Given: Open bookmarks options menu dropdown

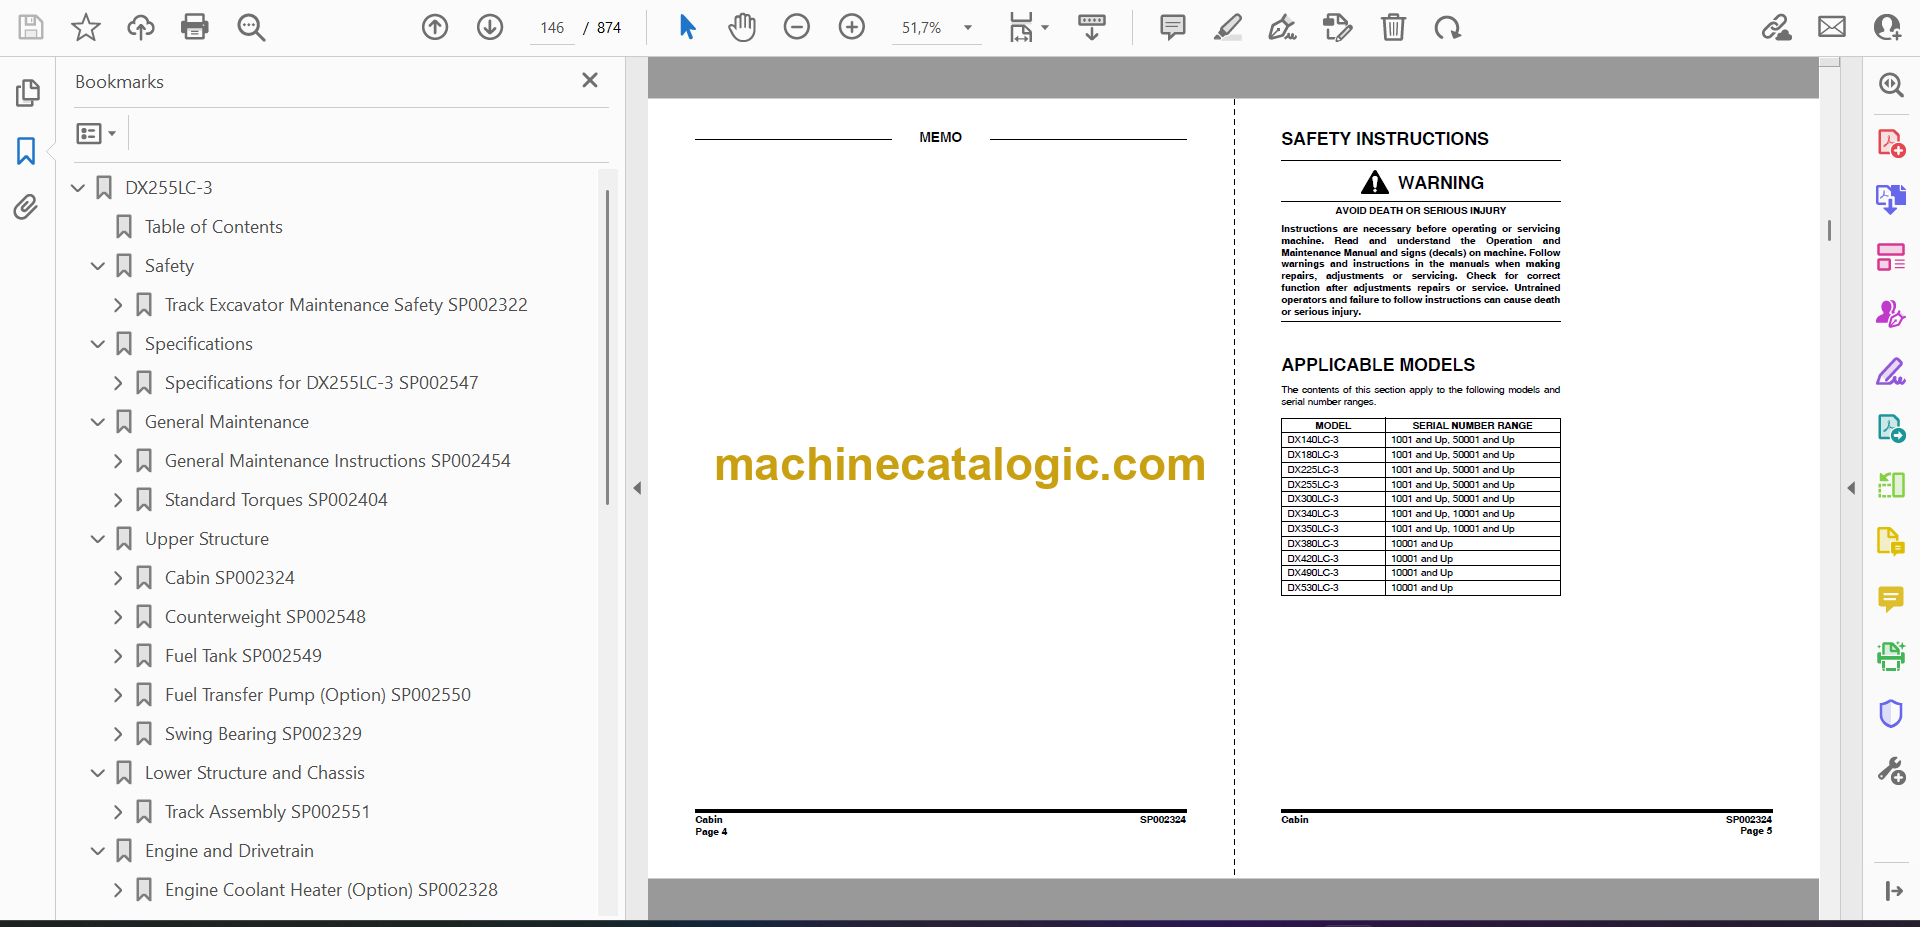Looking at the screenshot, I should (97, 133).
